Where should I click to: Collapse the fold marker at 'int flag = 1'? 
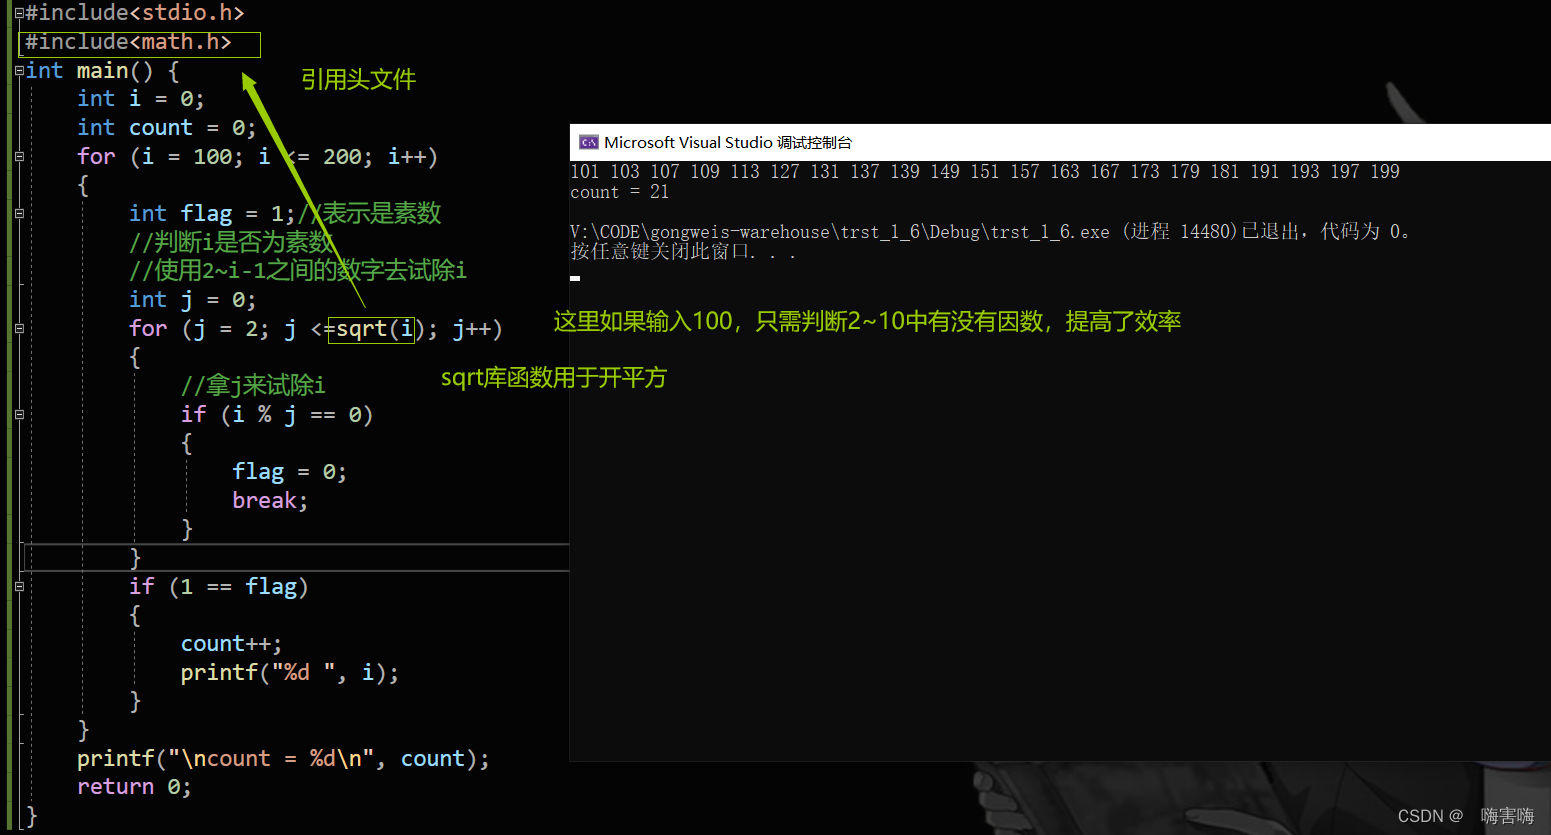[19, 214]
